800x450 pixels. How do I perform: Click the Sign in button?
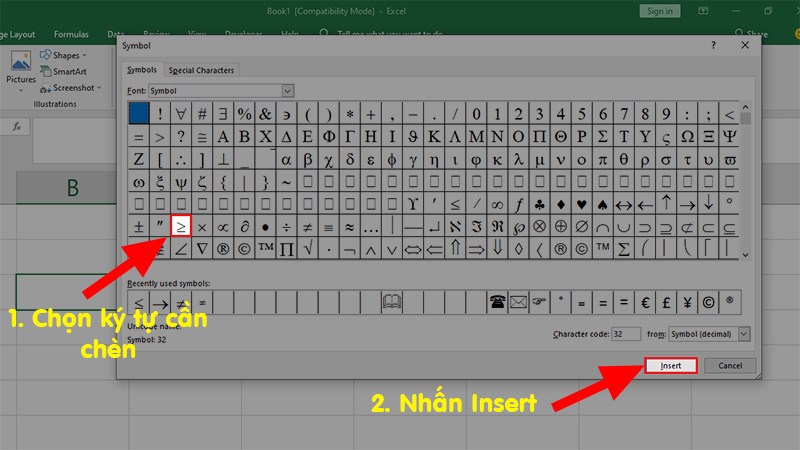(x=660, y=11)
